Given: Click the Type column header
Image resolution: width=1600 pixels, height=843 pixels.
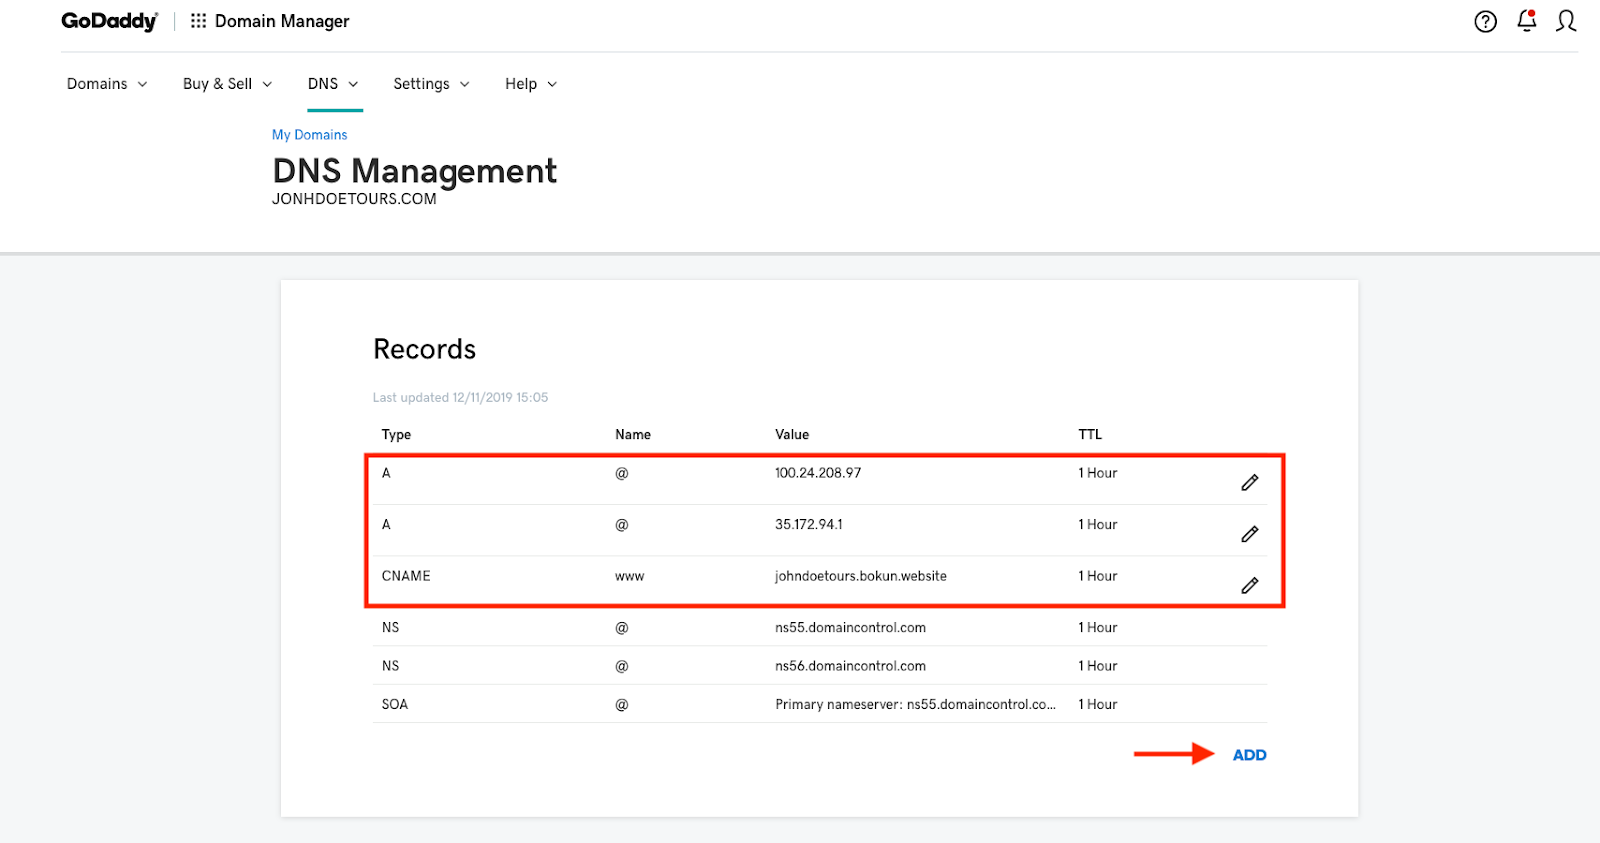Looking at the screenshot, I should click(396, 435).
